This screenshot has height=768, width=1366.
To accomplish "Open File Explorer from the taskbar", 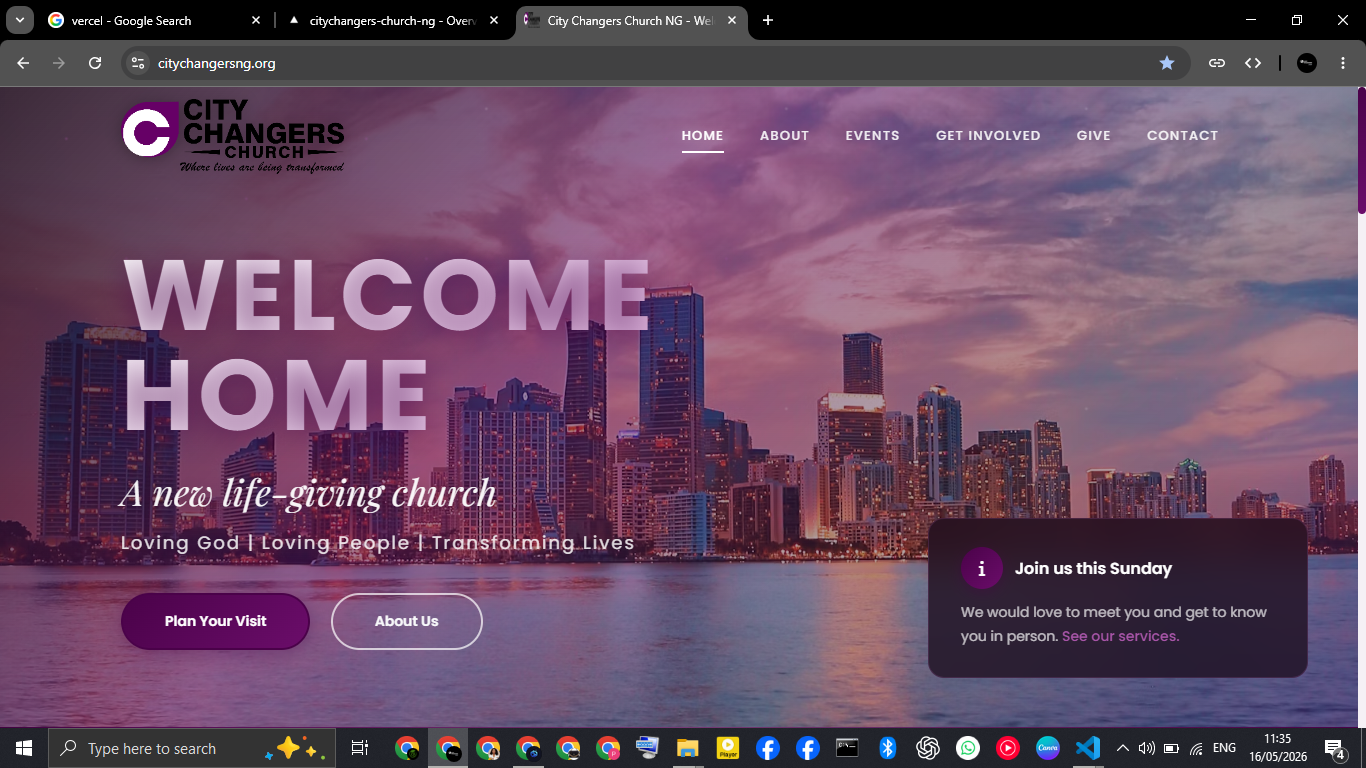I will click(687, 748).
